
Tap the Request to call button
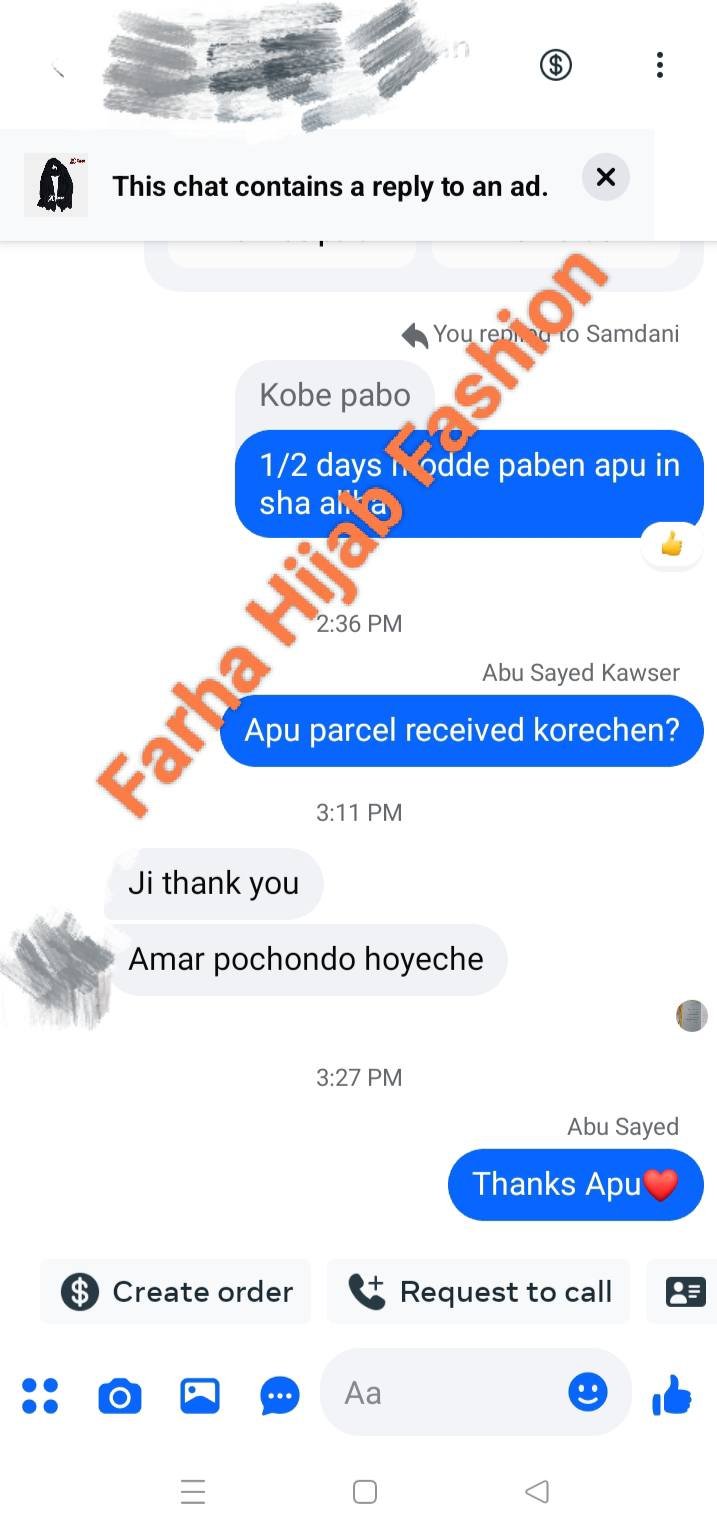[x=479, y=1291]
